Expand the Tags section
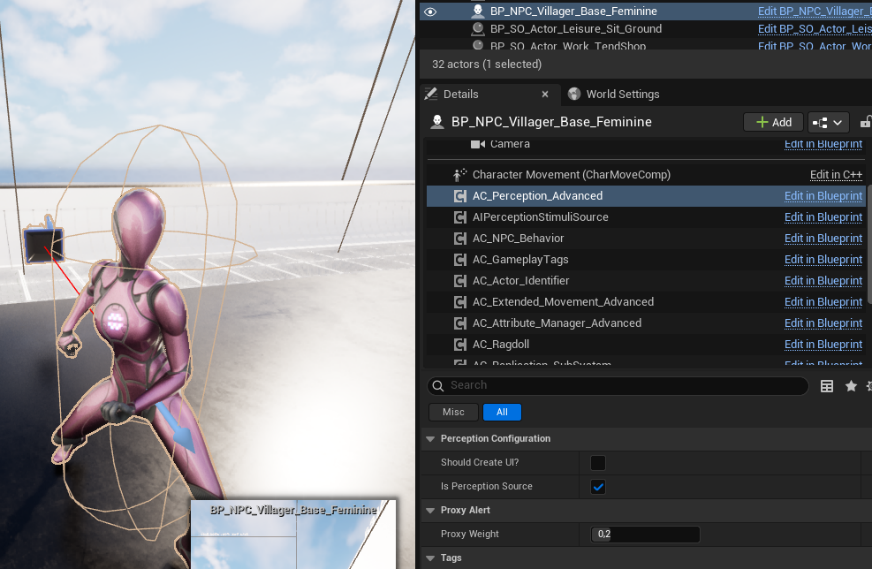Screen dimensions: 872x569 point(430,558)
